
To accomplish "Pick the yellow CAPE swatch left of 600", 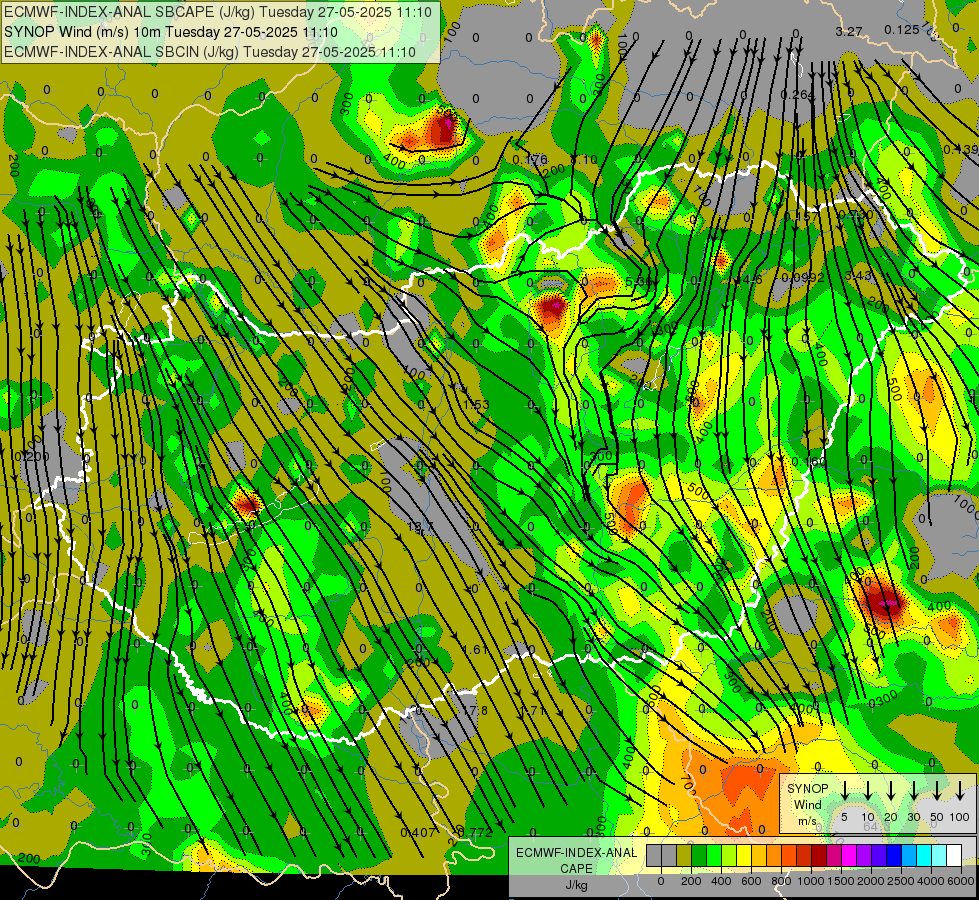I will point(744,855).
